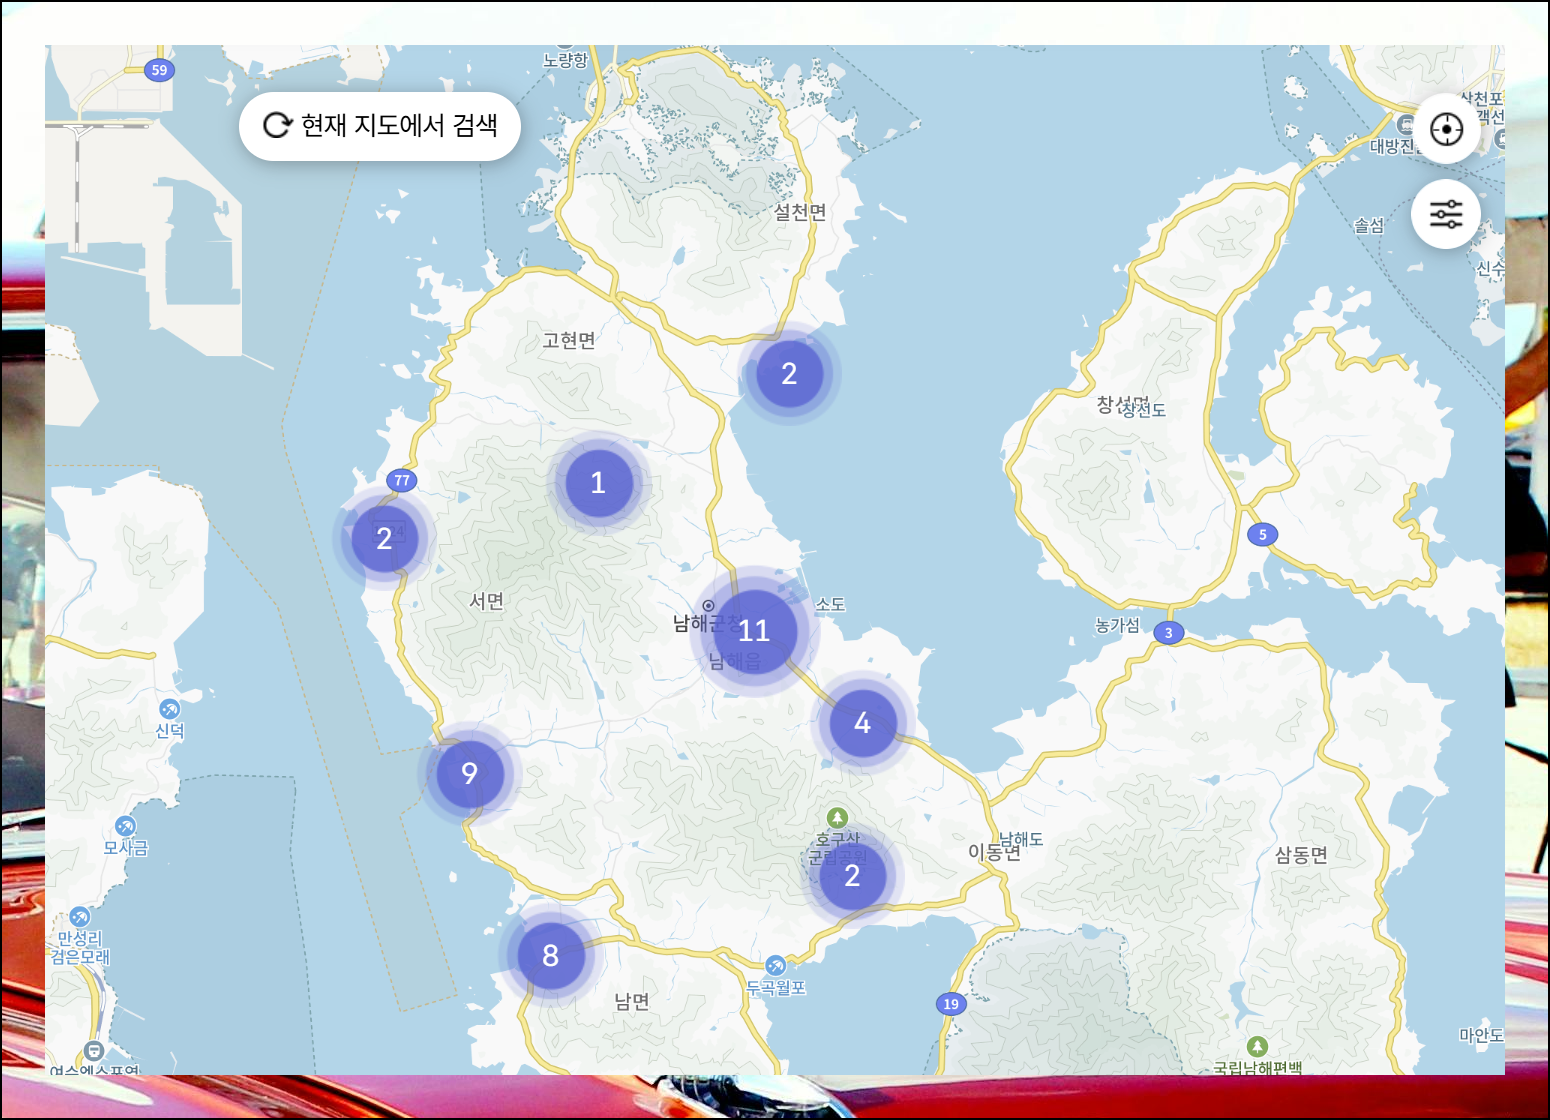Select the cluster marker showing 9

point(470,773)
